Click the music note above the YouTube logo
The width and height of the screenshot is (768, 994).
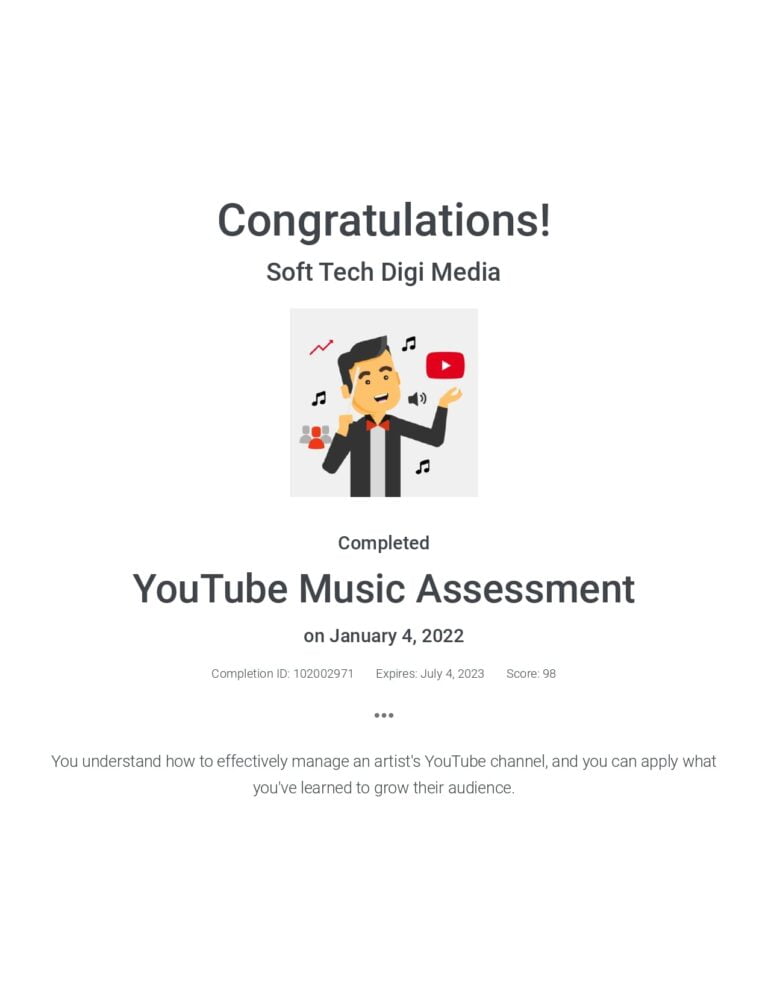tap(409, 344)
